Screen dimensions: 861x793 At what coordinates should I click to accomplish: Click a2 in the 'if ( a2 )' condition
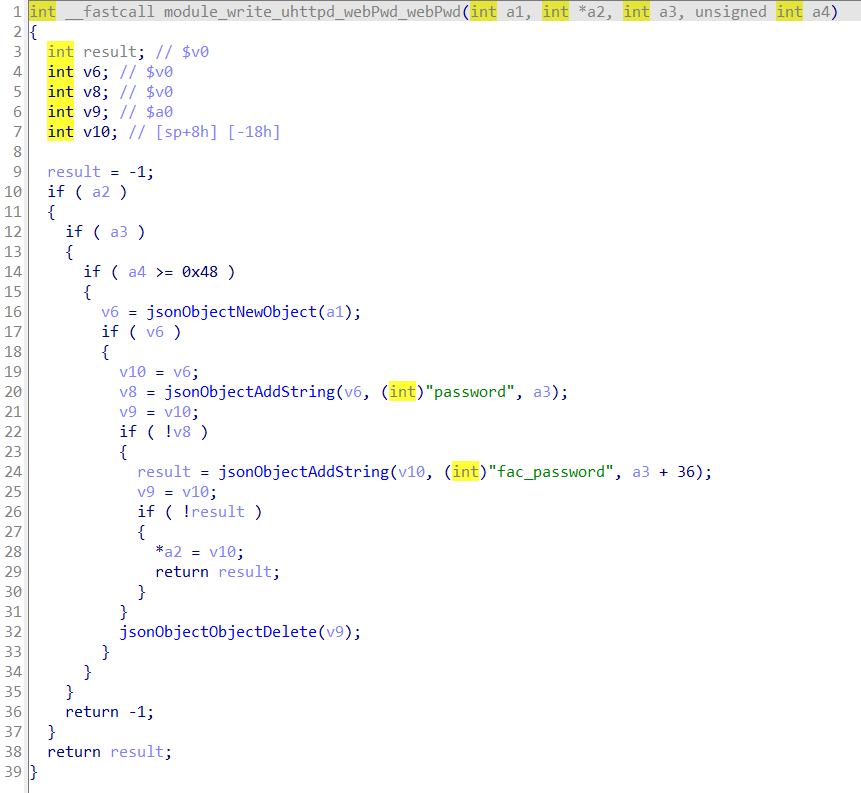point(100,192)
